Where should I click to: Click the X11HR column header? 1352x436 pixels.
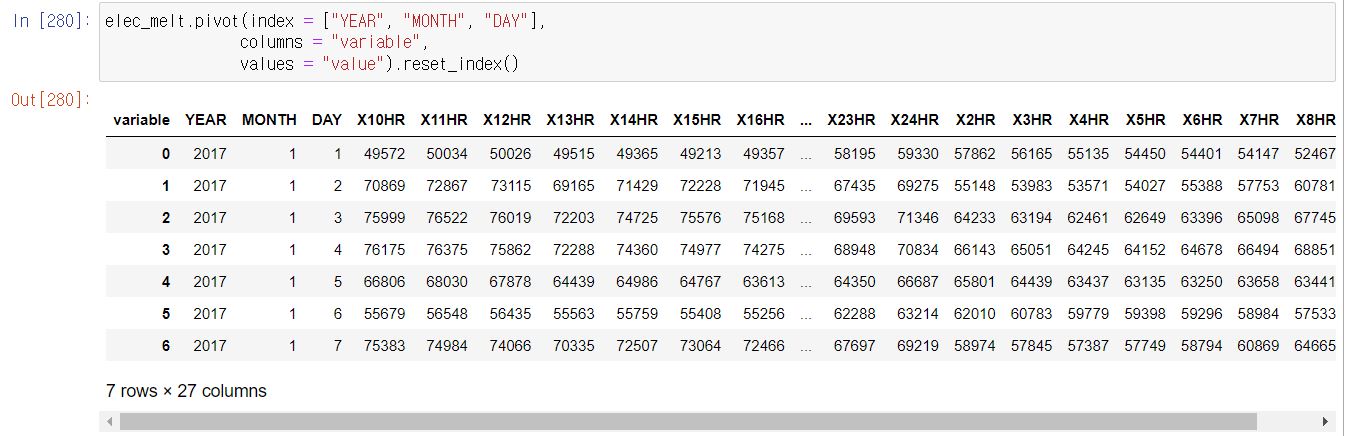[444, 120]
